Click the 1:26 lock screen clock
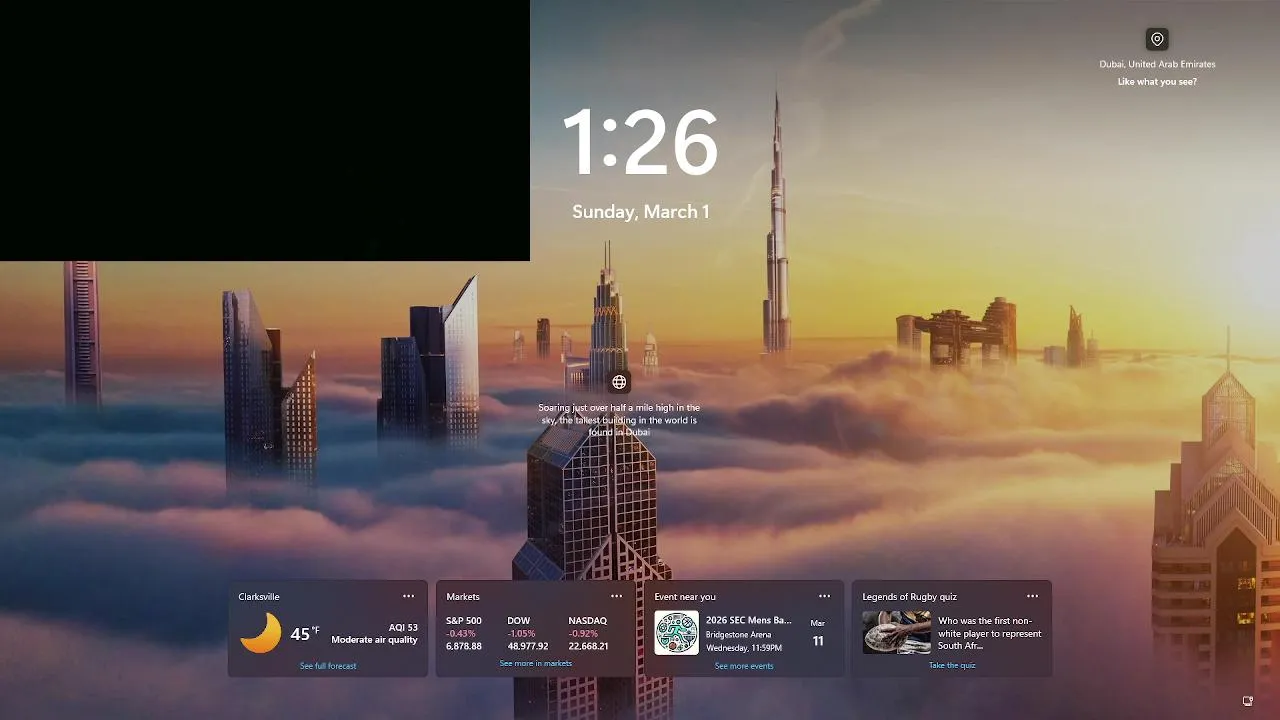This screenshot has width=1280, height=720. tap(640, 143)
